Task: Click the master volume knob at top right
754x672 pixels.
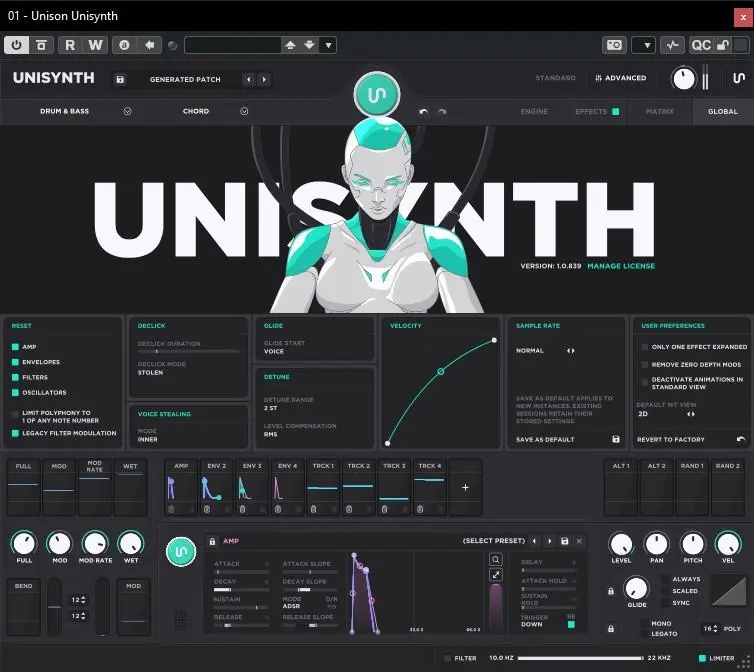Action: click(683, 79)
